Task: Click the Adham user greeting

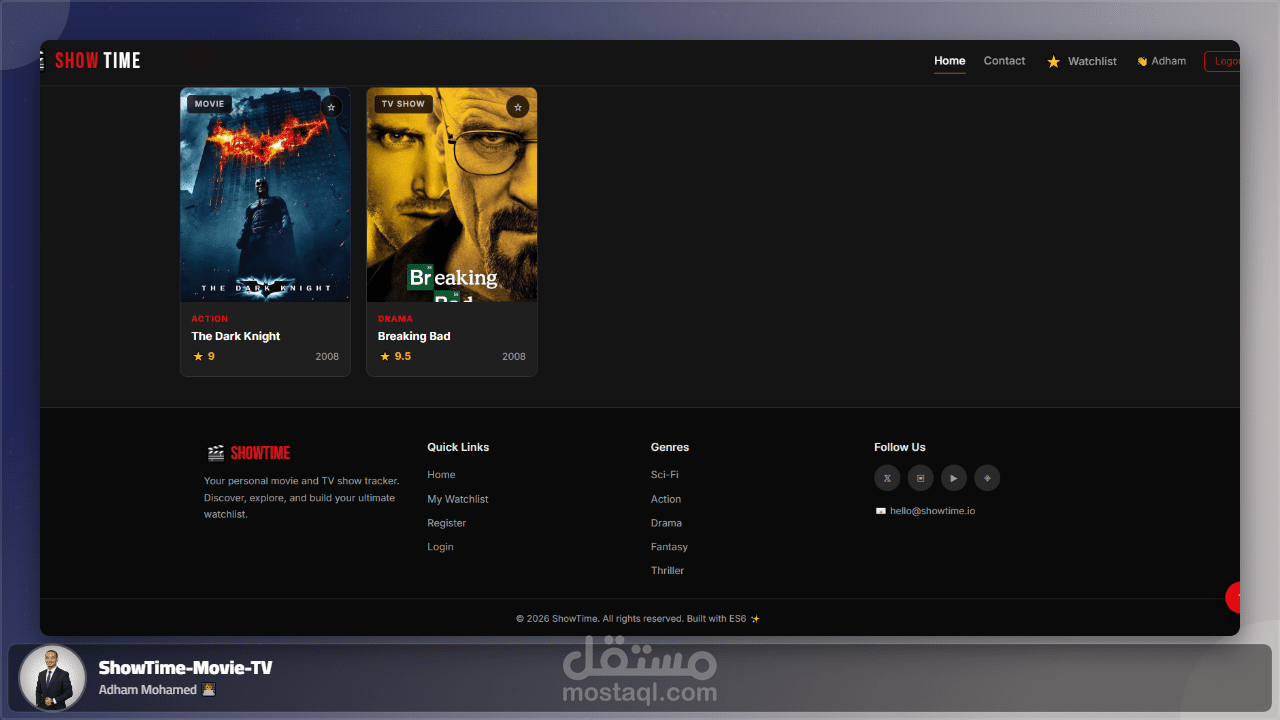Action: click(1161, 62)
